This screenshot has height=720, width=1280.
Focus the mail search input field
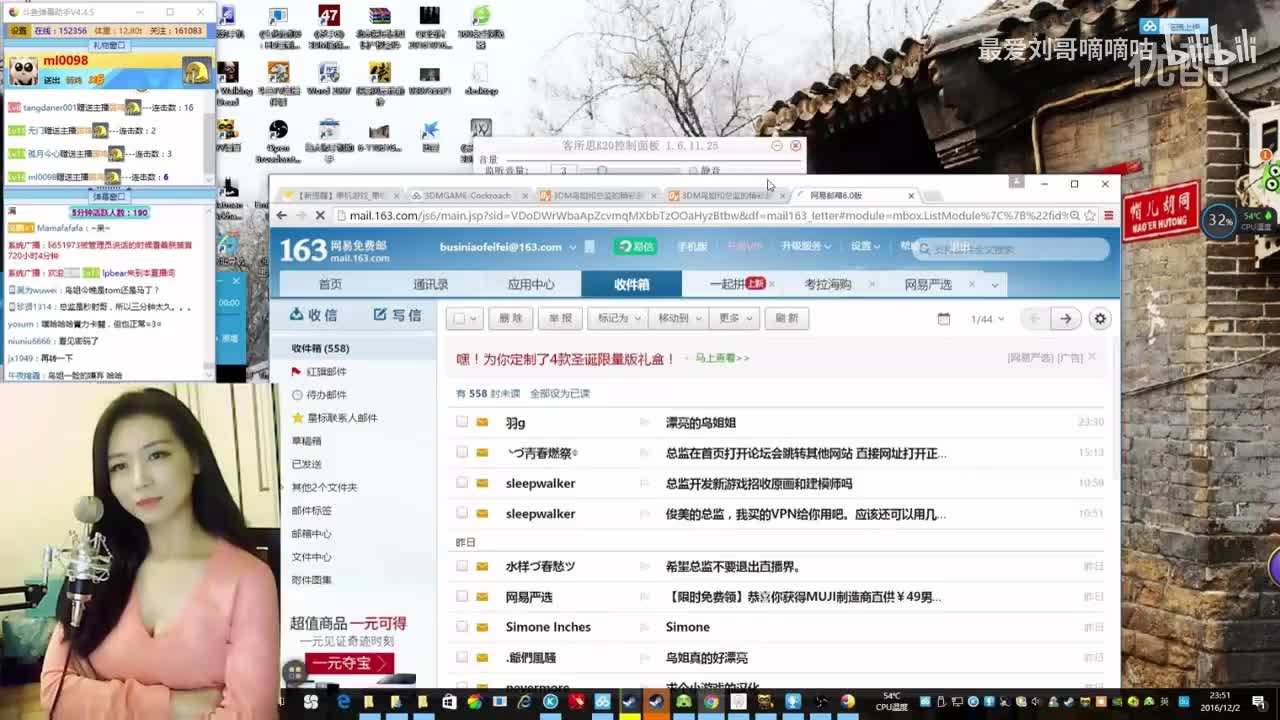click(1010, 249)
